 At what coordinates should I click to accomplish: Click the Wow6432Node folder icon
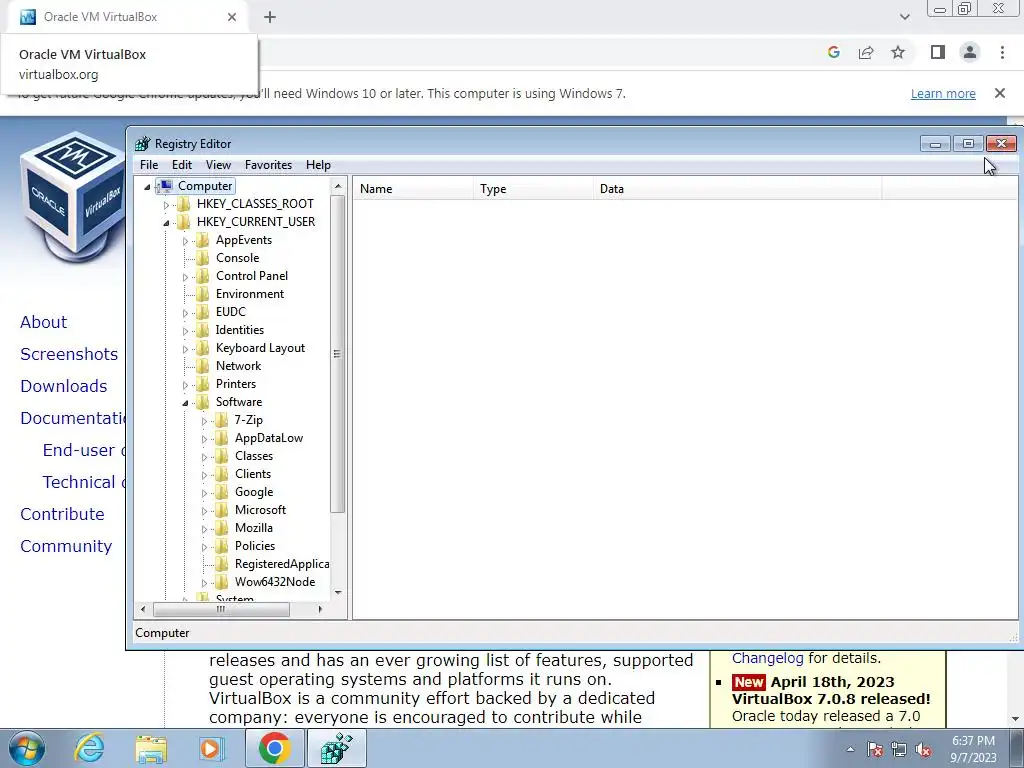click(x=222, y=582)
